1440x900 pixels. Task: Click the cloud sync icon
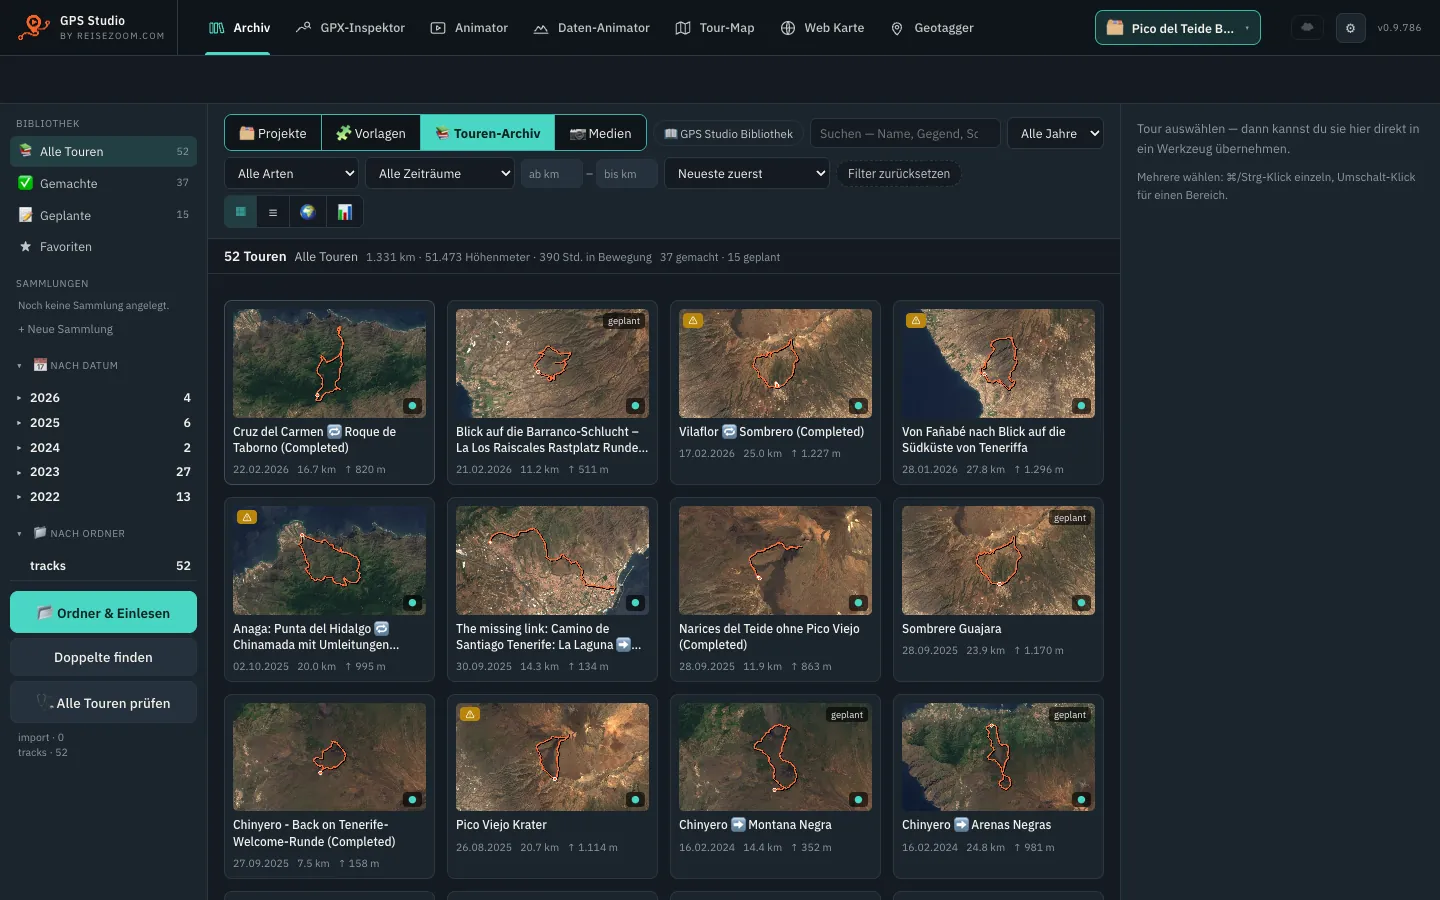1307,28
